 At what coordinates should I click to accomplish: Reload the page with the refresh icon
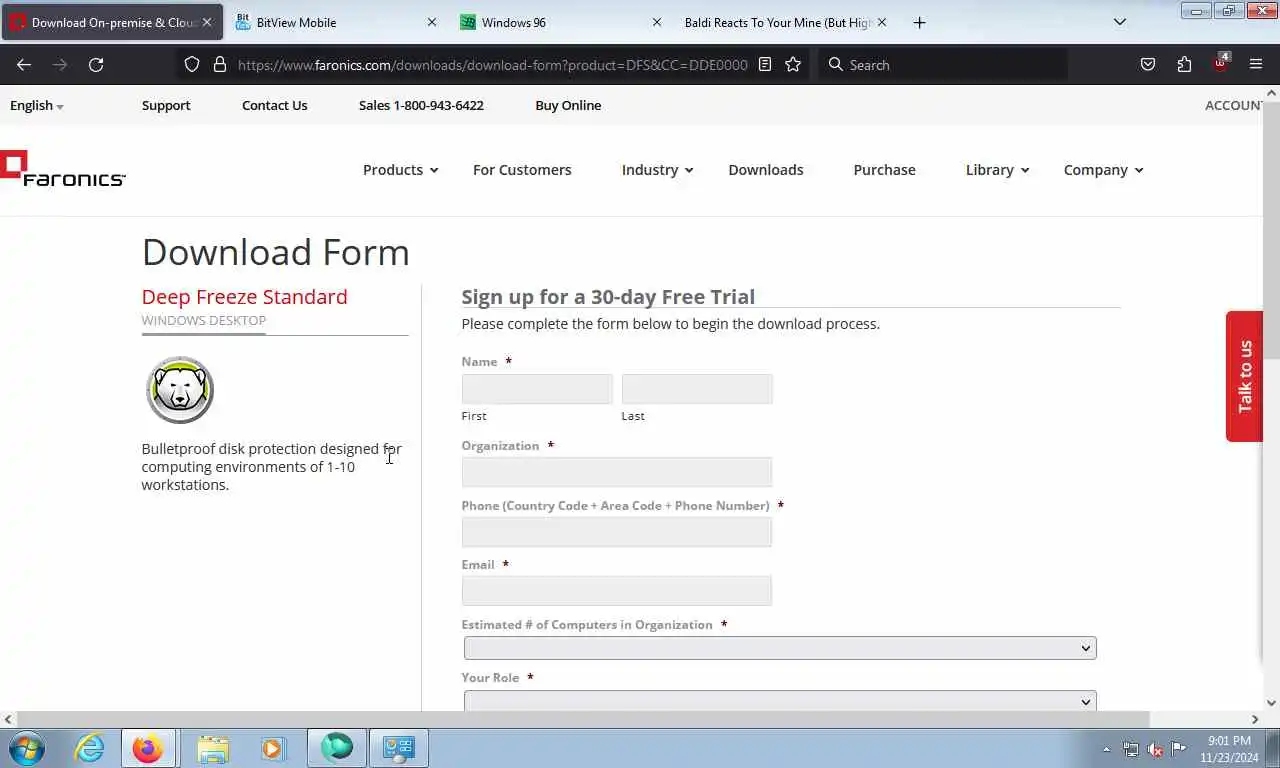pos(96,64)
